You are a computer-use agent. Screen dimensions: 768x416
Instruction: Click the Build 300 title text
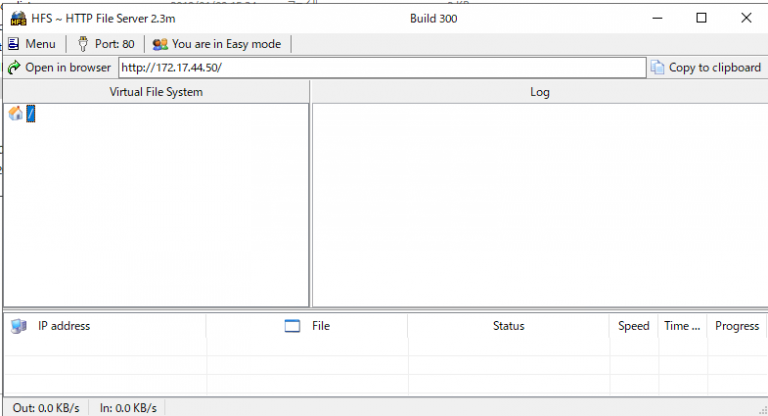[x=433, y=19]
